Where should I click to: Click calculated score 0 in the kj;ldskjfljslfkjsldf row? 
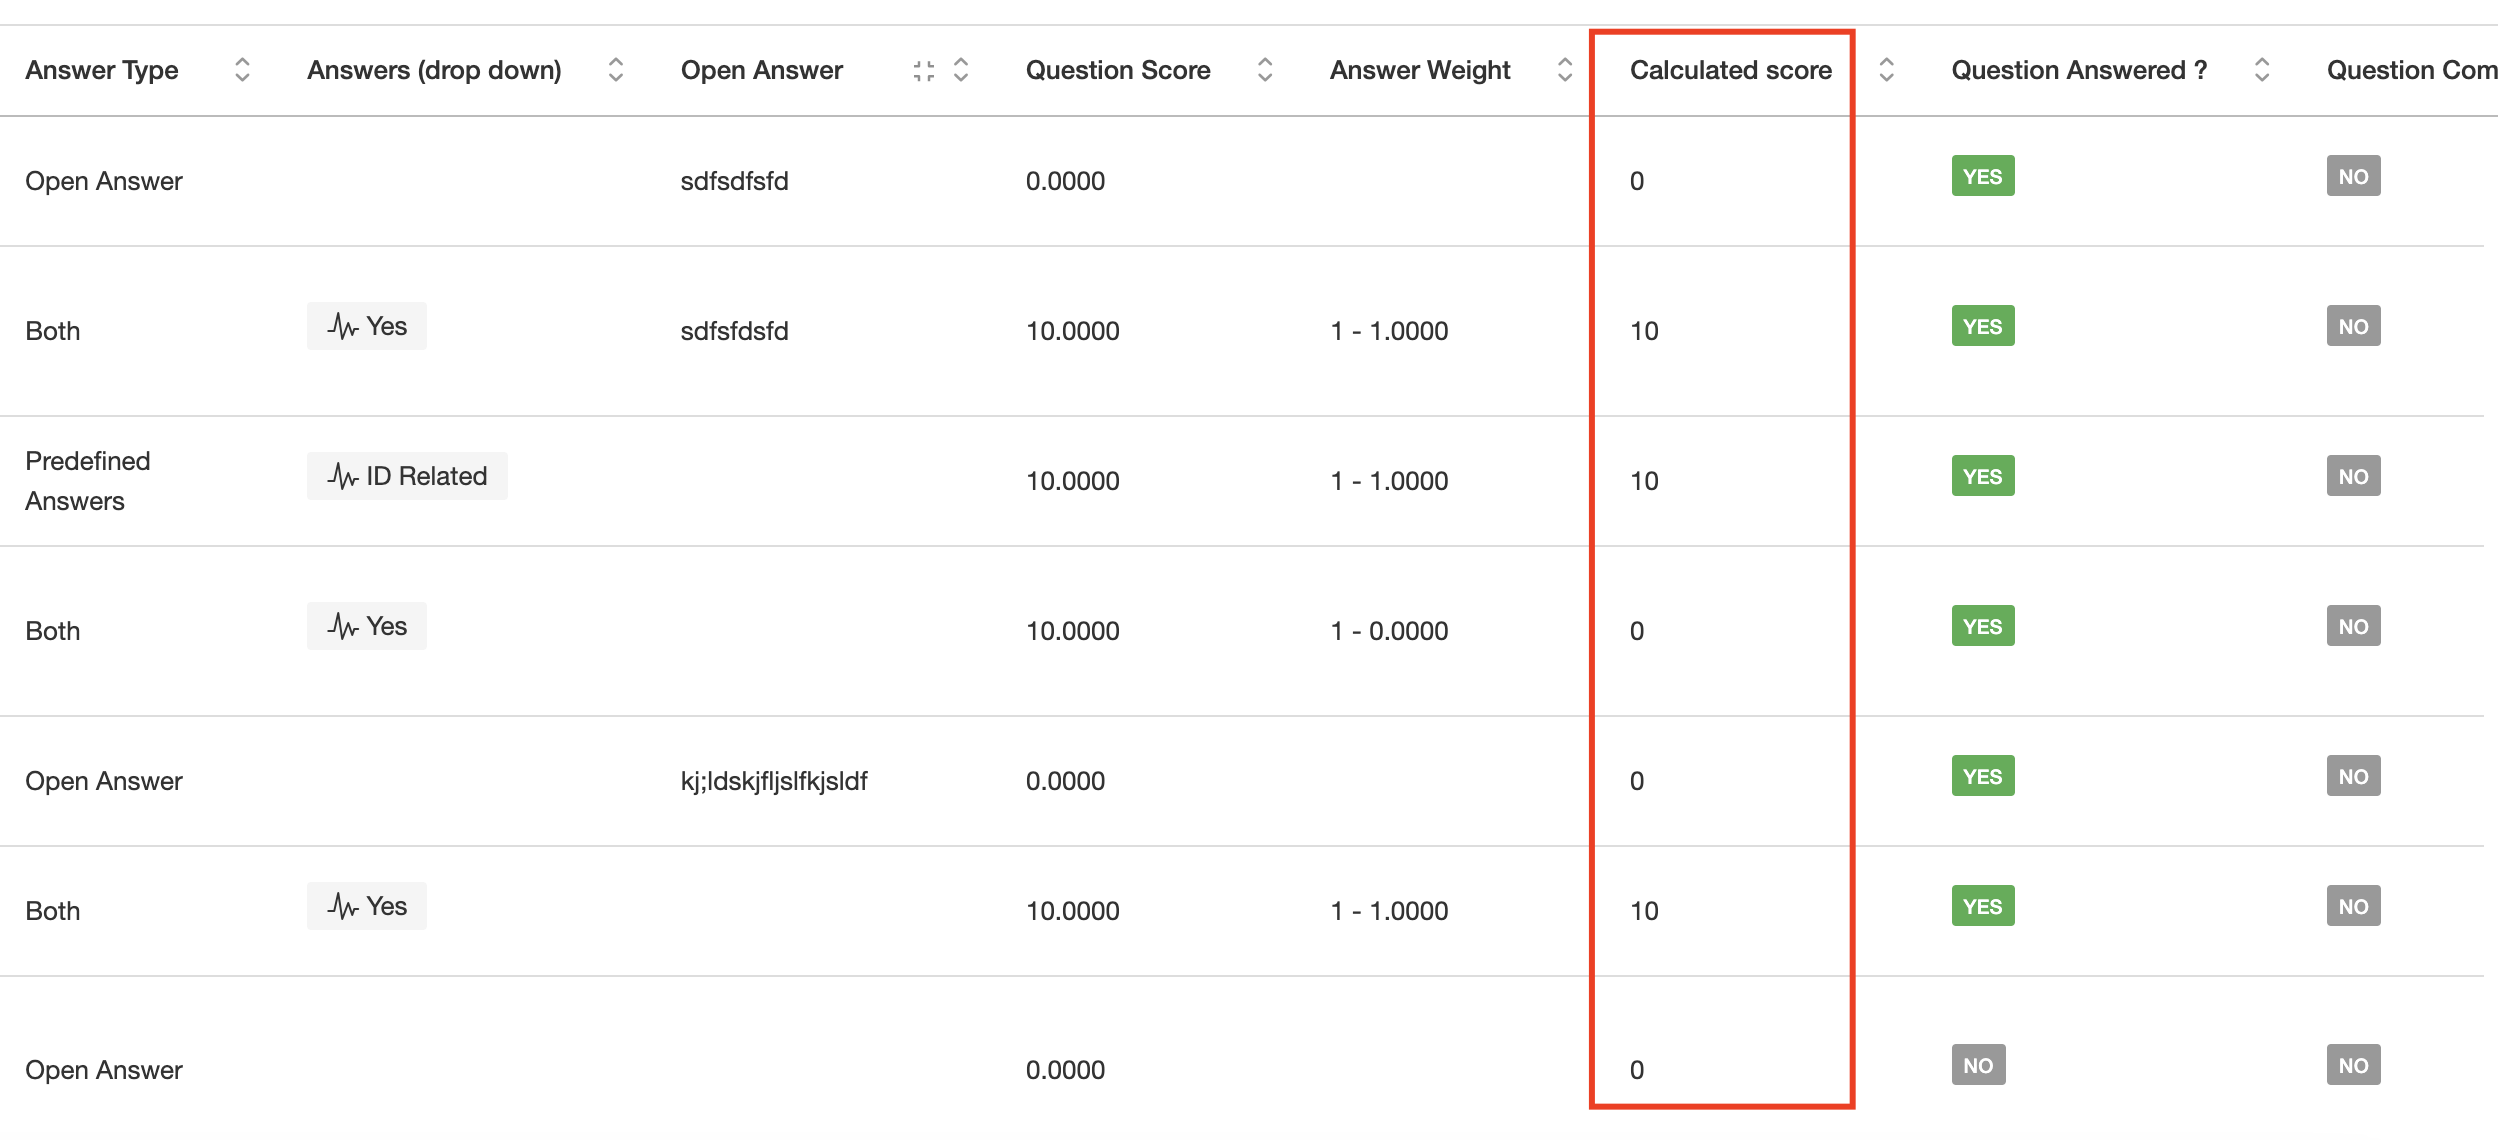[1637, 781]
